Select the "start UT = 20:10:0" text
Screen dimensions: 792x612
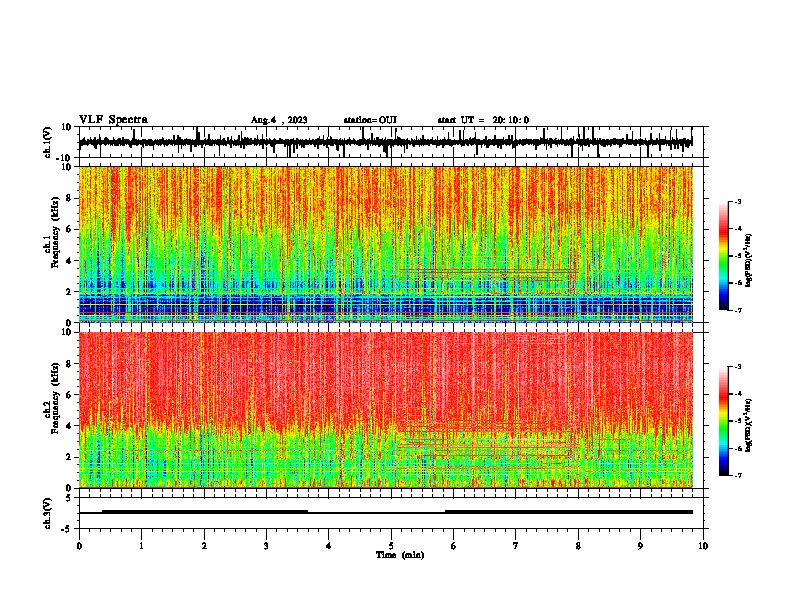tap(483, 120)
